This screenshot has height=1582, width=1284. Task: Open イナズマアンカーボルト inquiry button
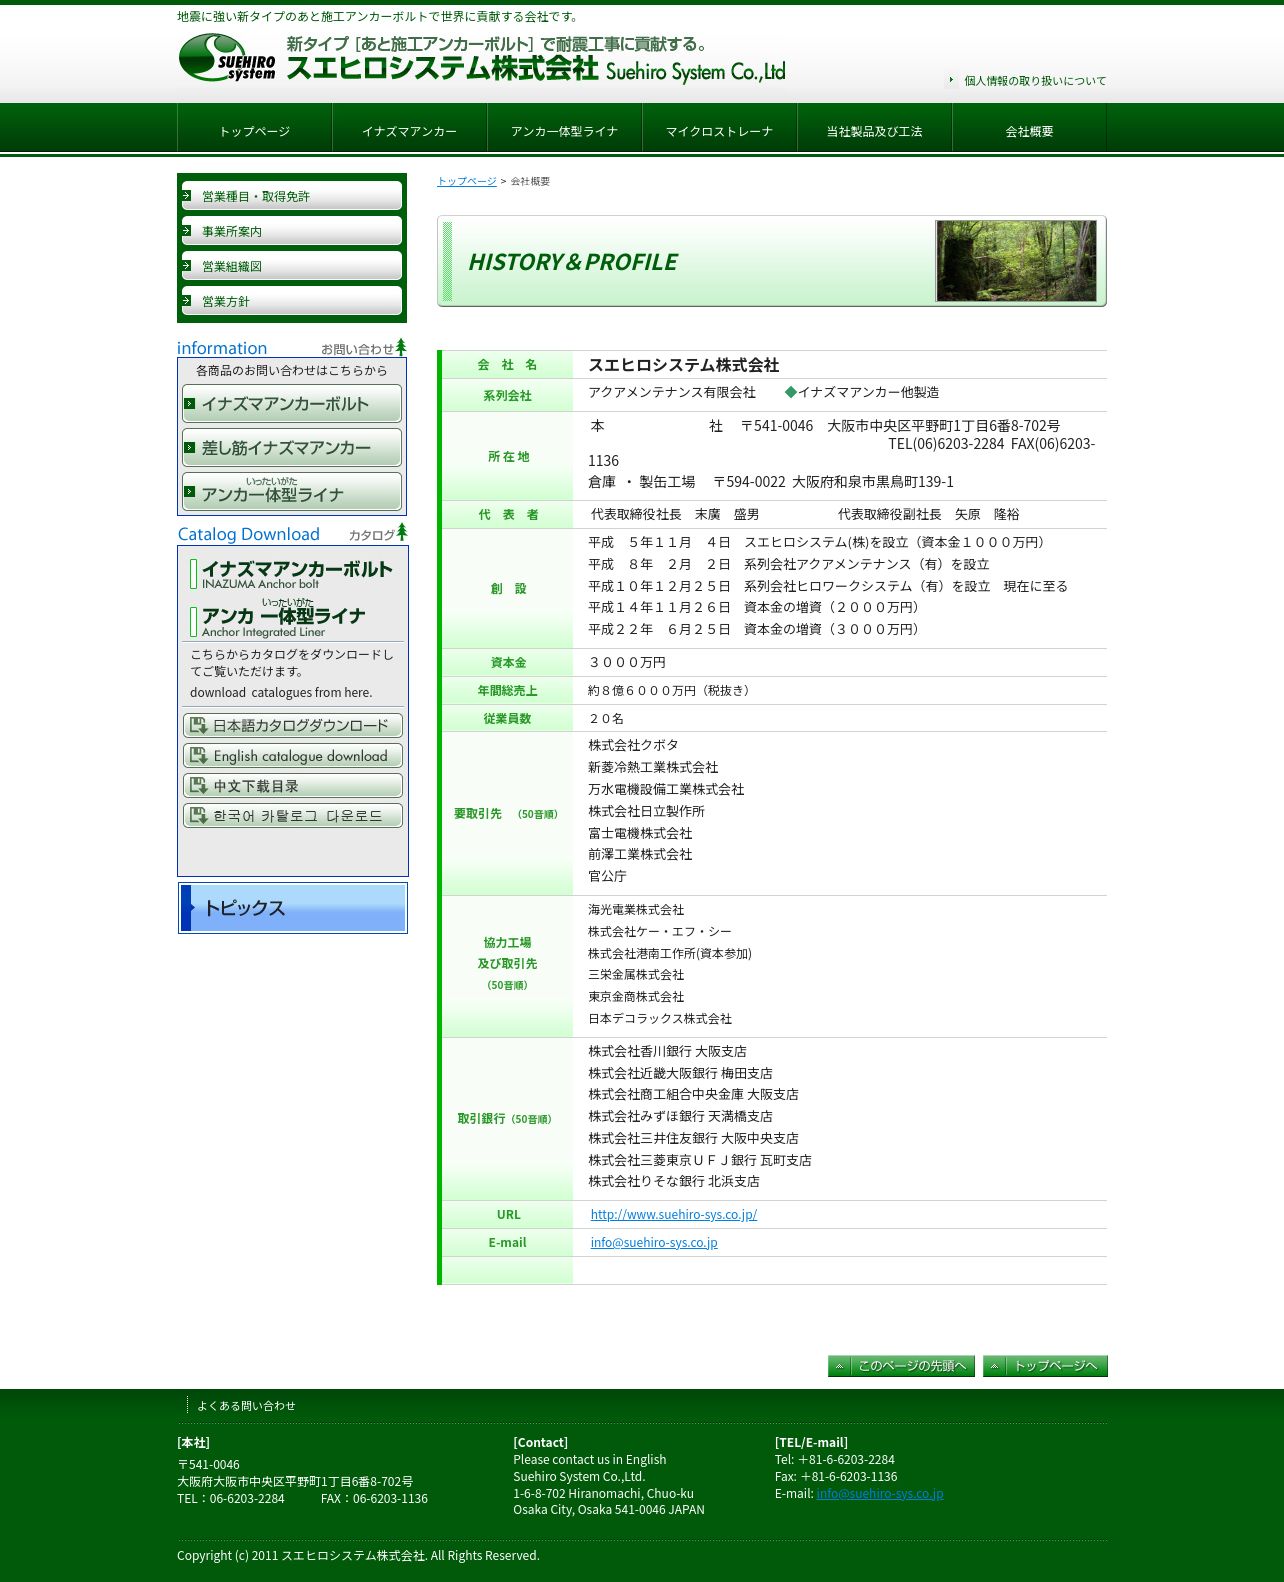[x=292, y=404]
